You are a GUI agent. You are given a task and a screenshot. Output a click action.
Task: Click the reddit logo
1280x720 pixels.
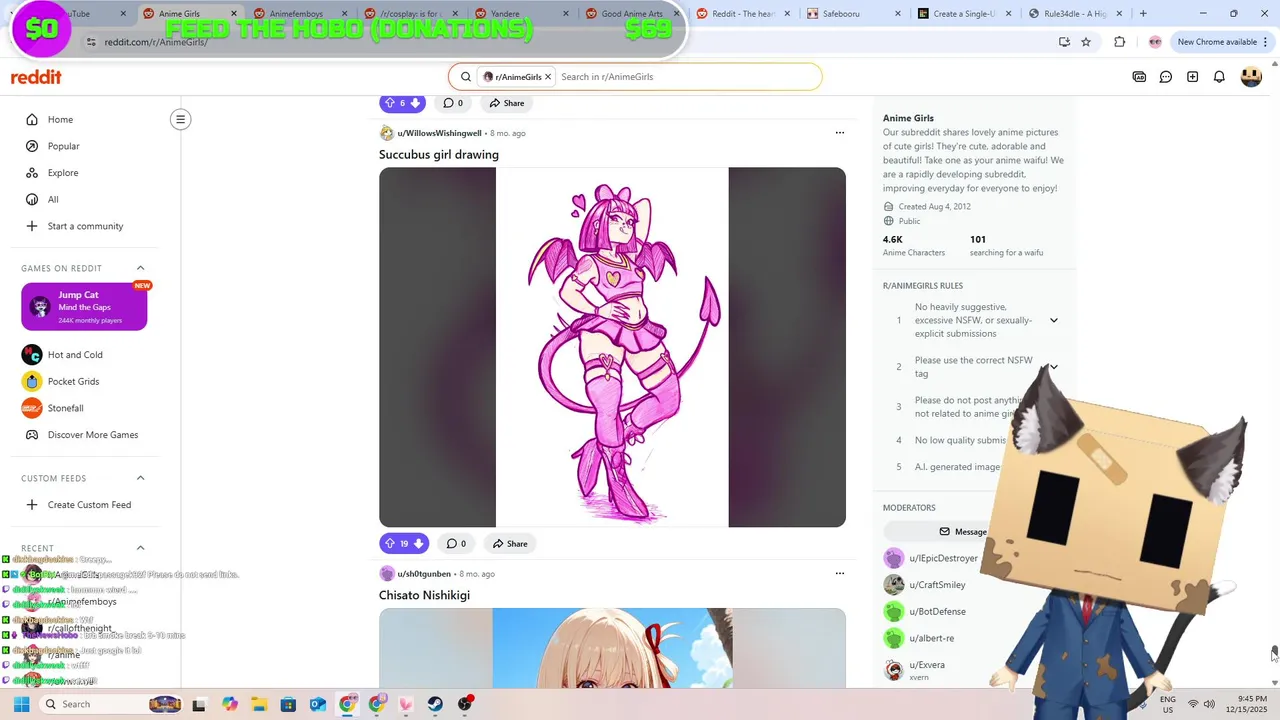[36, 77]
